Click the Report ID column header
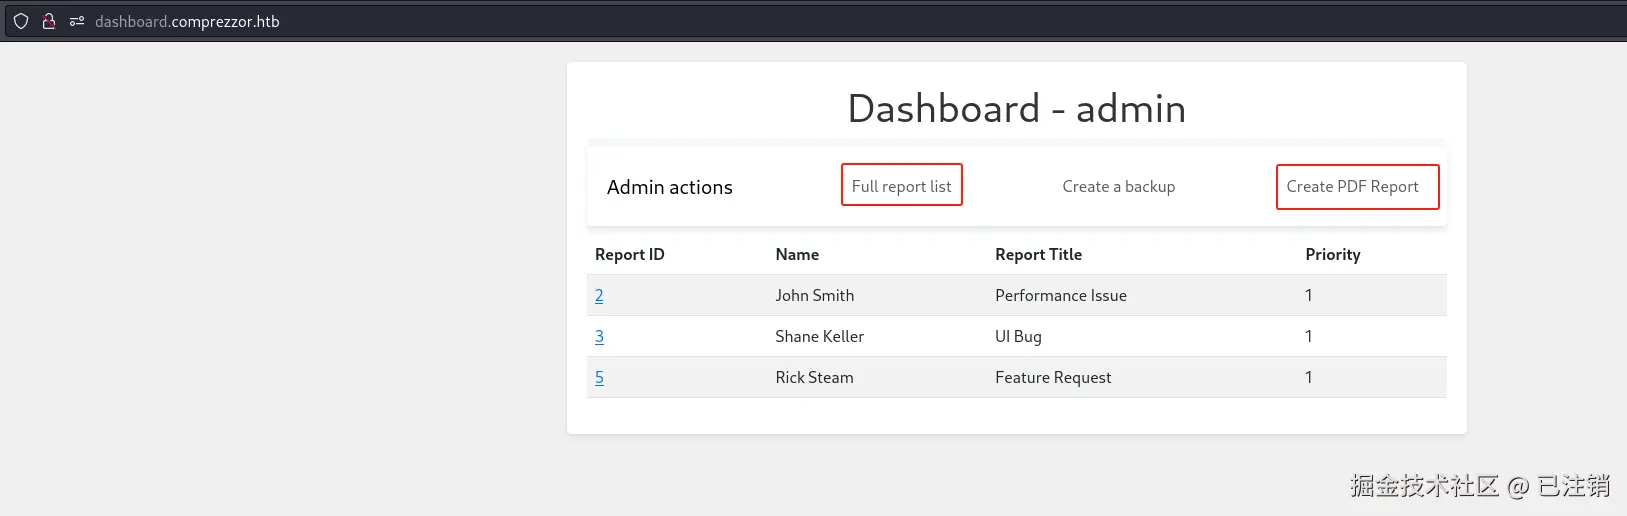 (x=629, y=254)
